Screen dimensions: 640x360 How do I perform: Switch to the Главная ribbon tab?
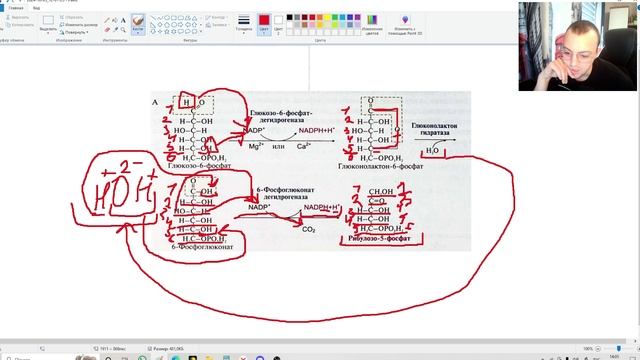(16, 8)
